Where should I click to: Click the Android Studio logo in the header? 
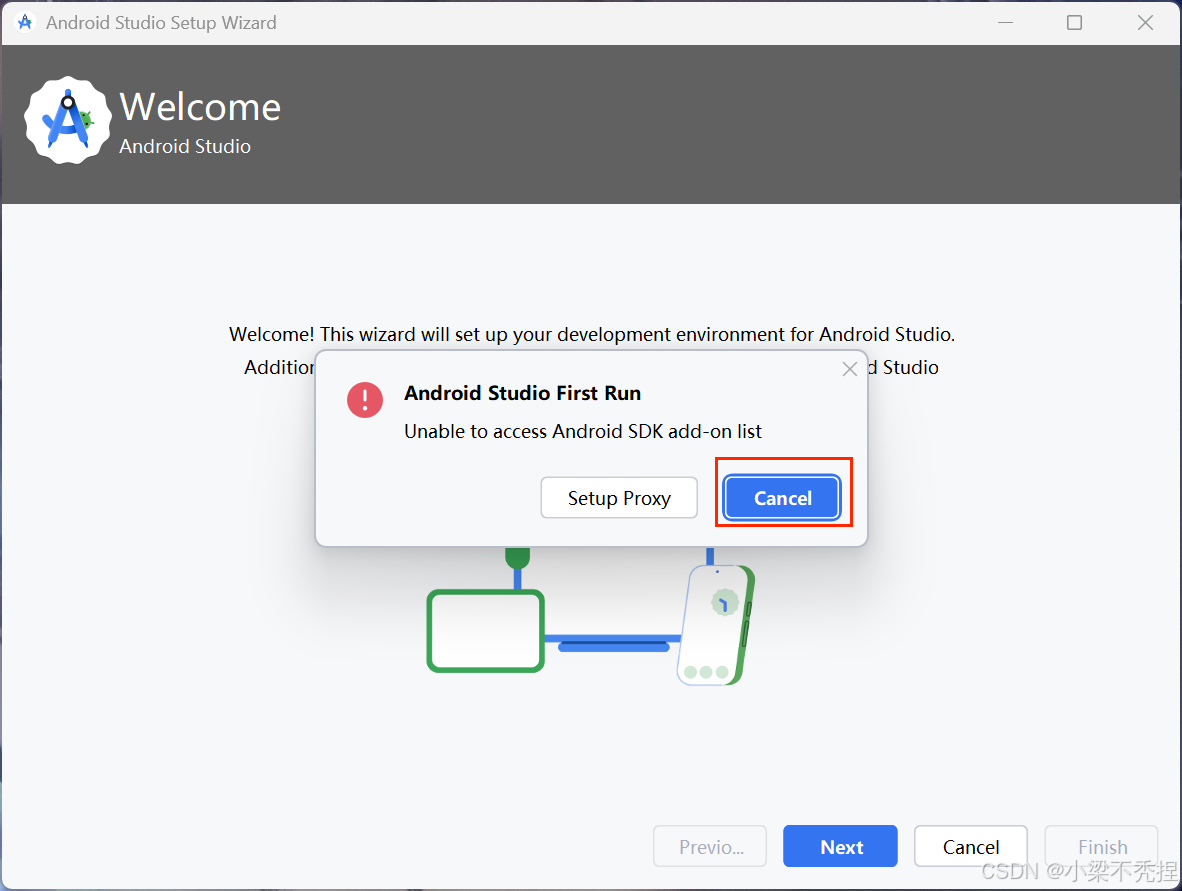coord(68,120)
